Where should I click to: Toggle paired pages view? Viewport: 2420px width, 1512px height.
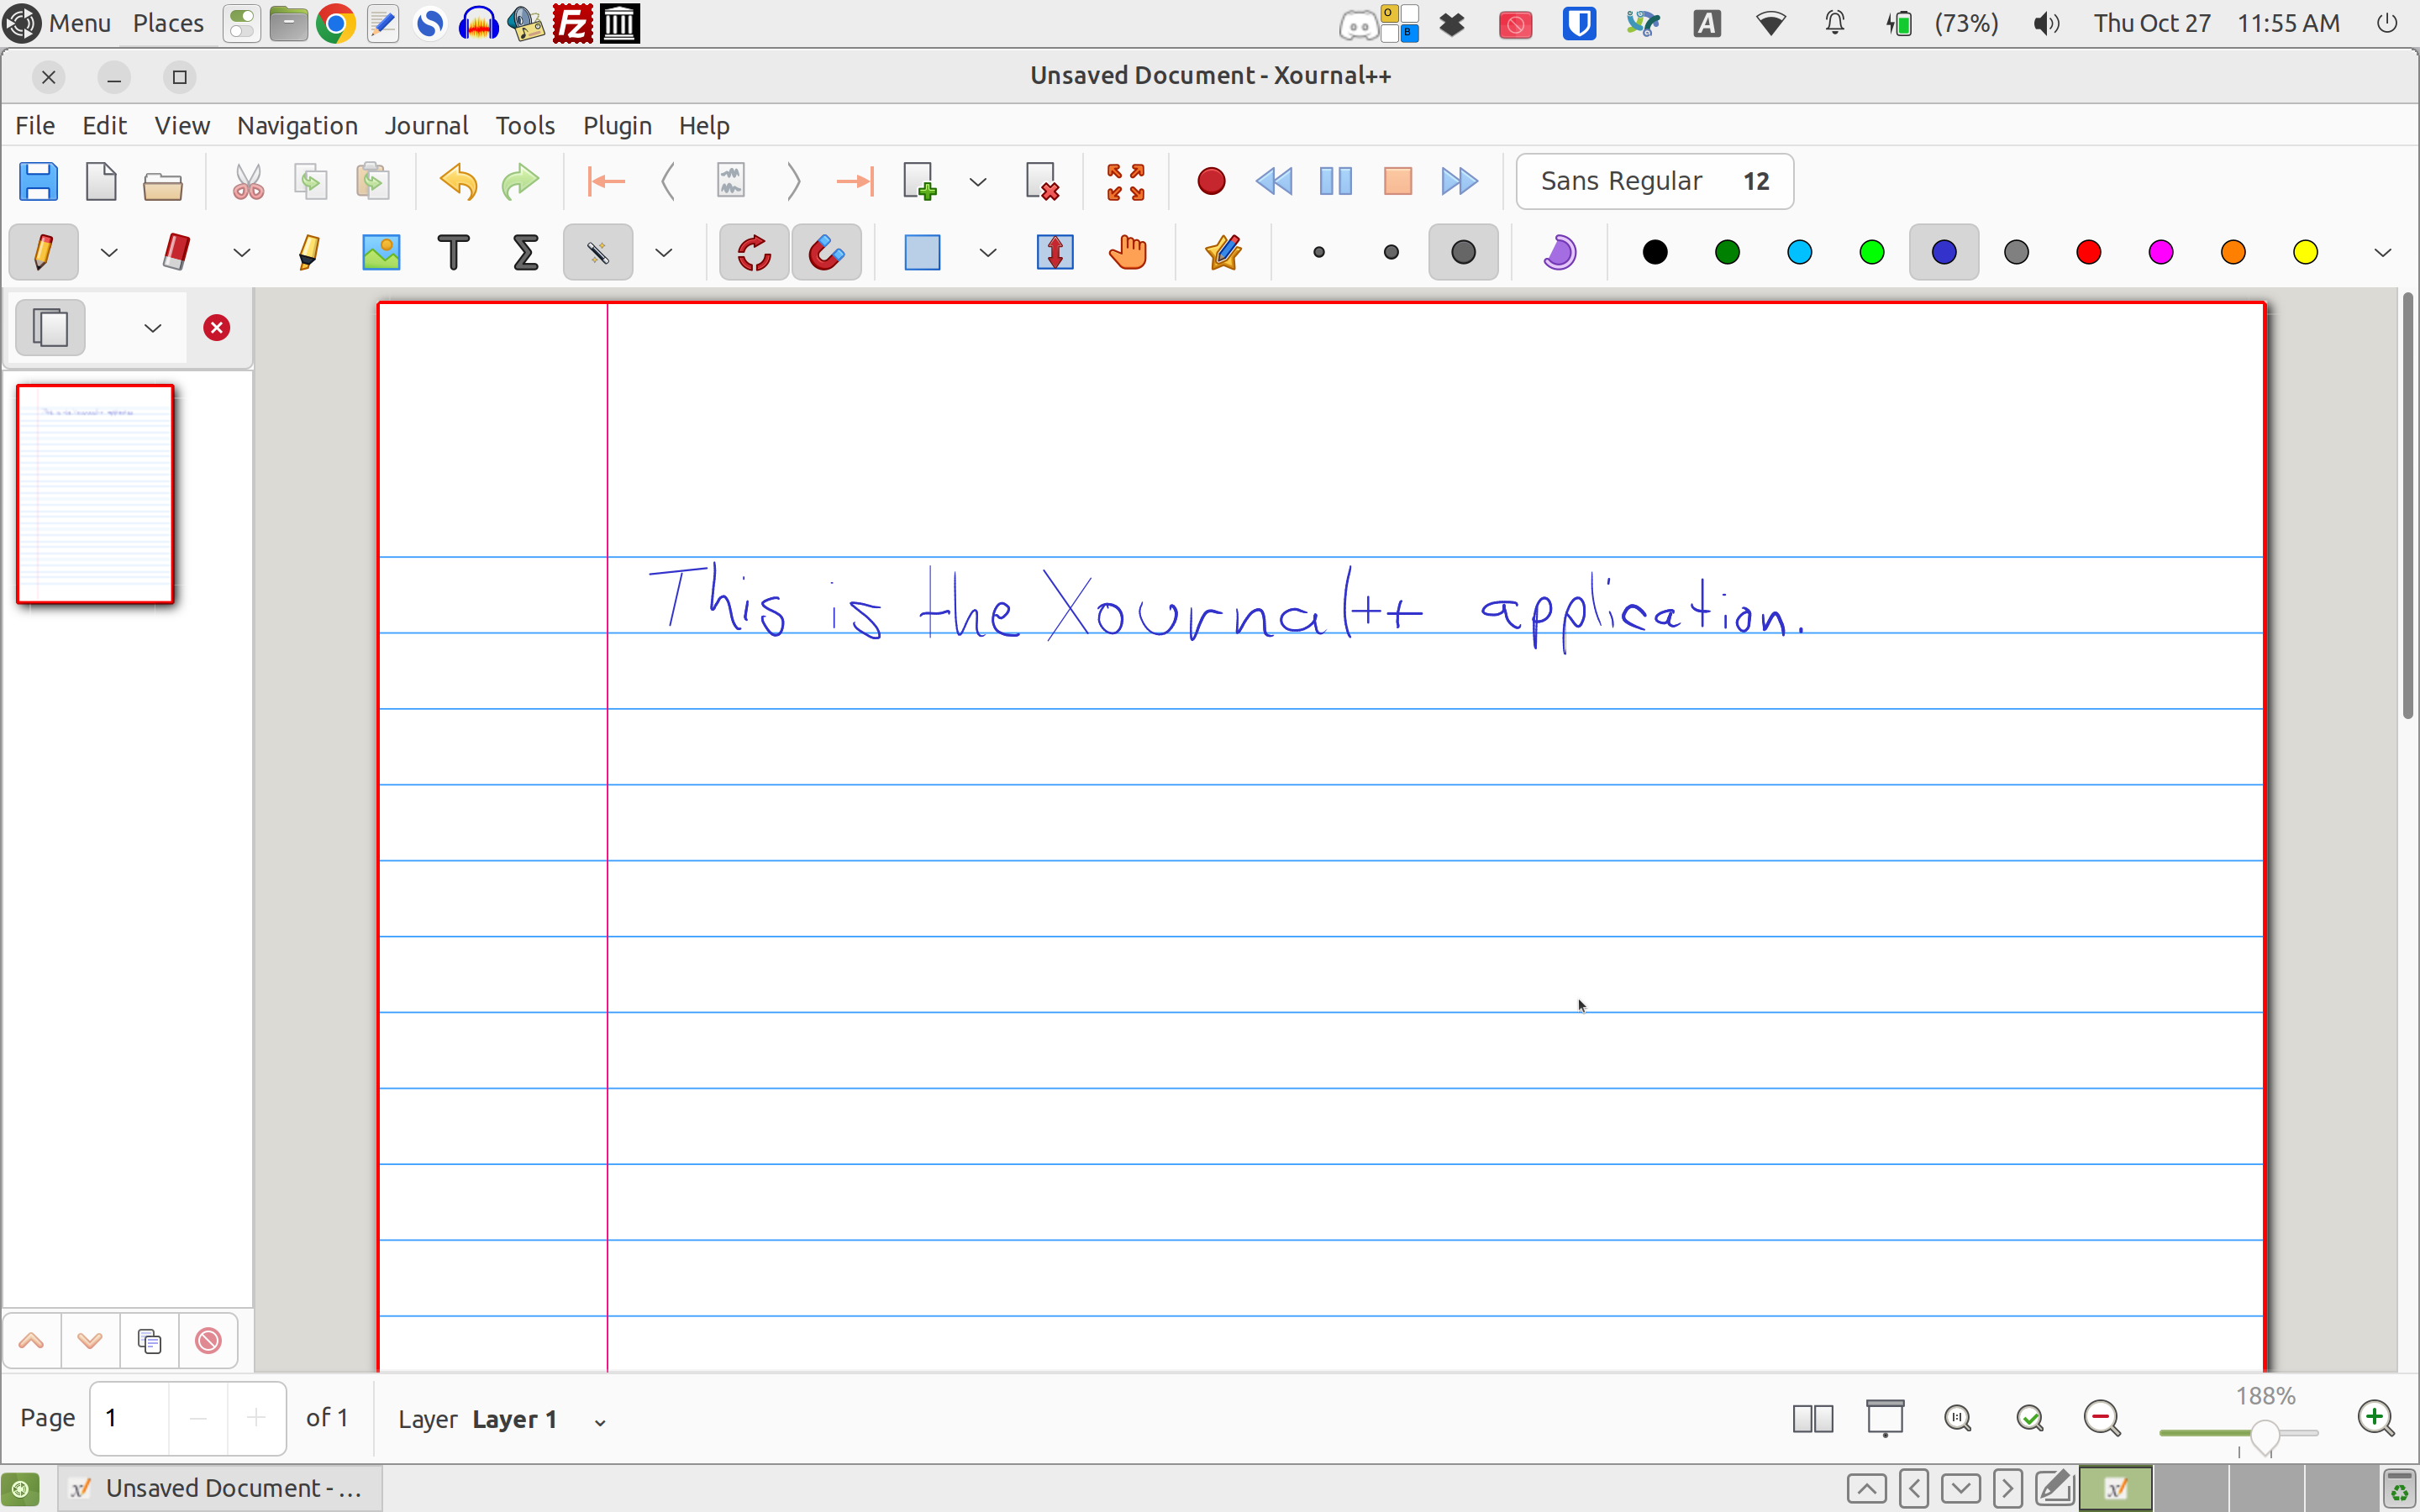tap(1813, 1418)
